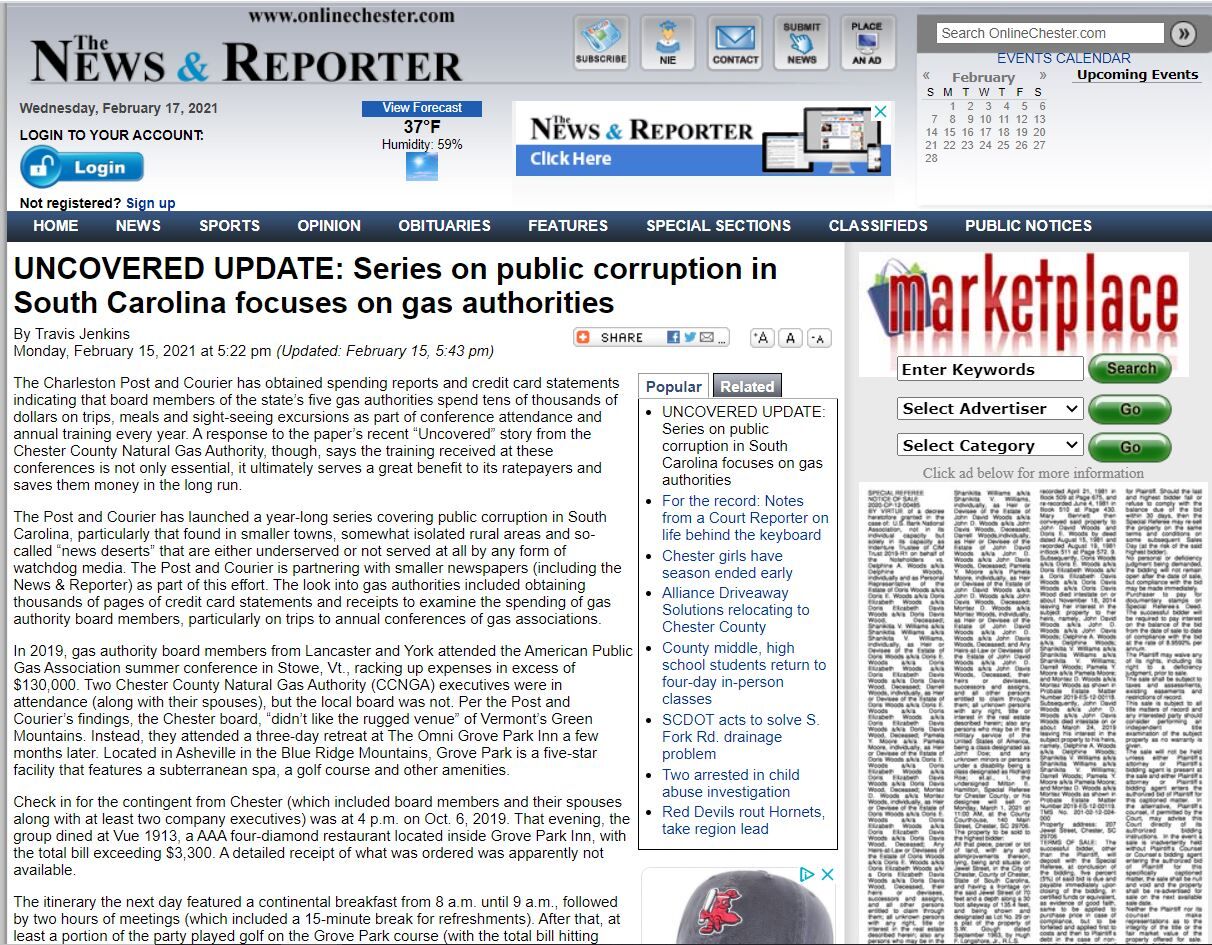
Task: Open the Place An Ad icon
Action: click(867, 43)
